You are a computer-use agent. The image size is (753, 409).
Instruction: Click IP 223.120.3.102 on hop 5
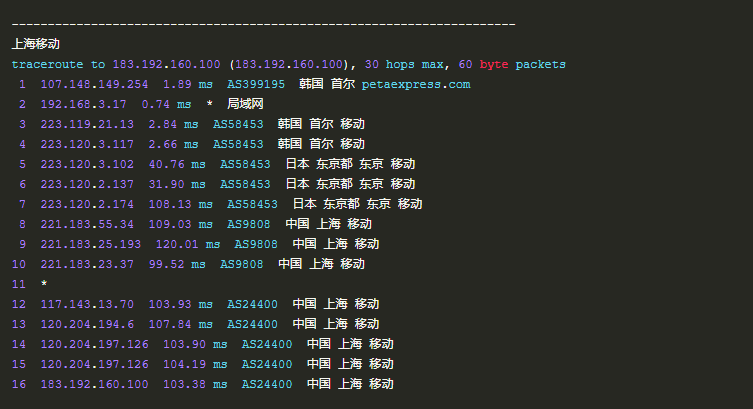tap(87, 164)
